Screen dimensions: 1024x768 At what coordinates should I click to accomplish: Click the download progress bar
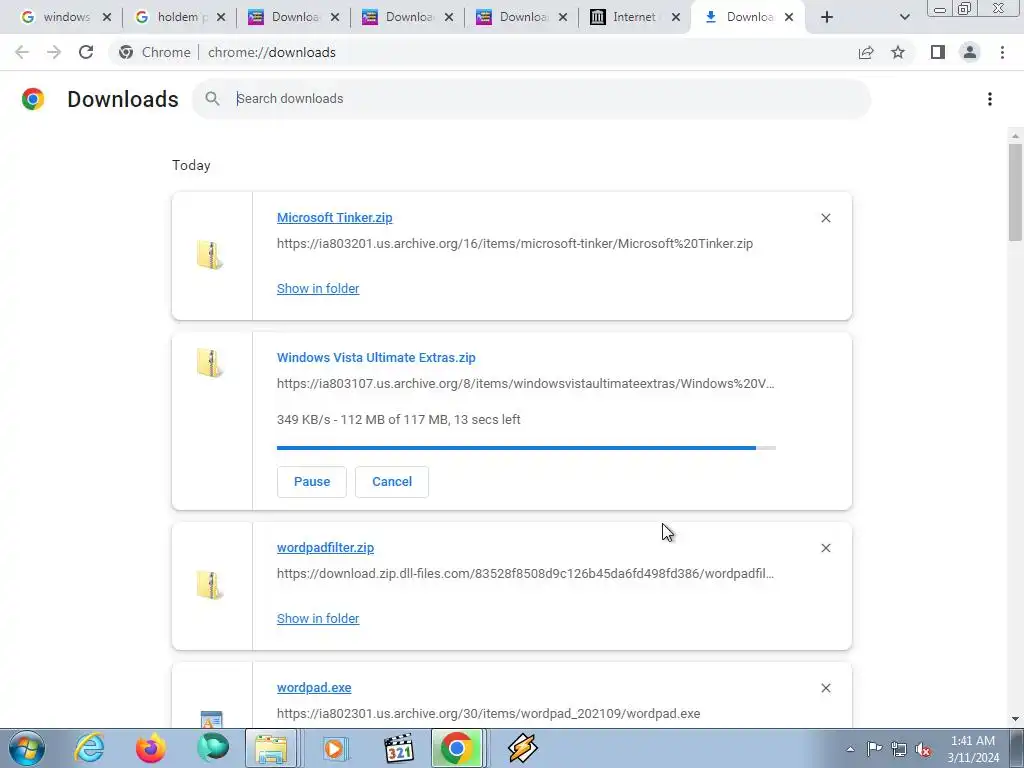pyautogui.click(x=526, y=448)
